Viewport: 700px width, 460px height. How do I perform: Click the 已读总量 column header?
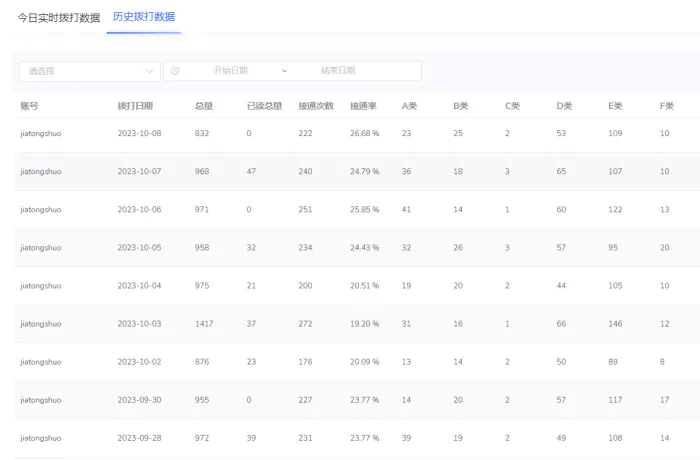[x=264, y=106]
